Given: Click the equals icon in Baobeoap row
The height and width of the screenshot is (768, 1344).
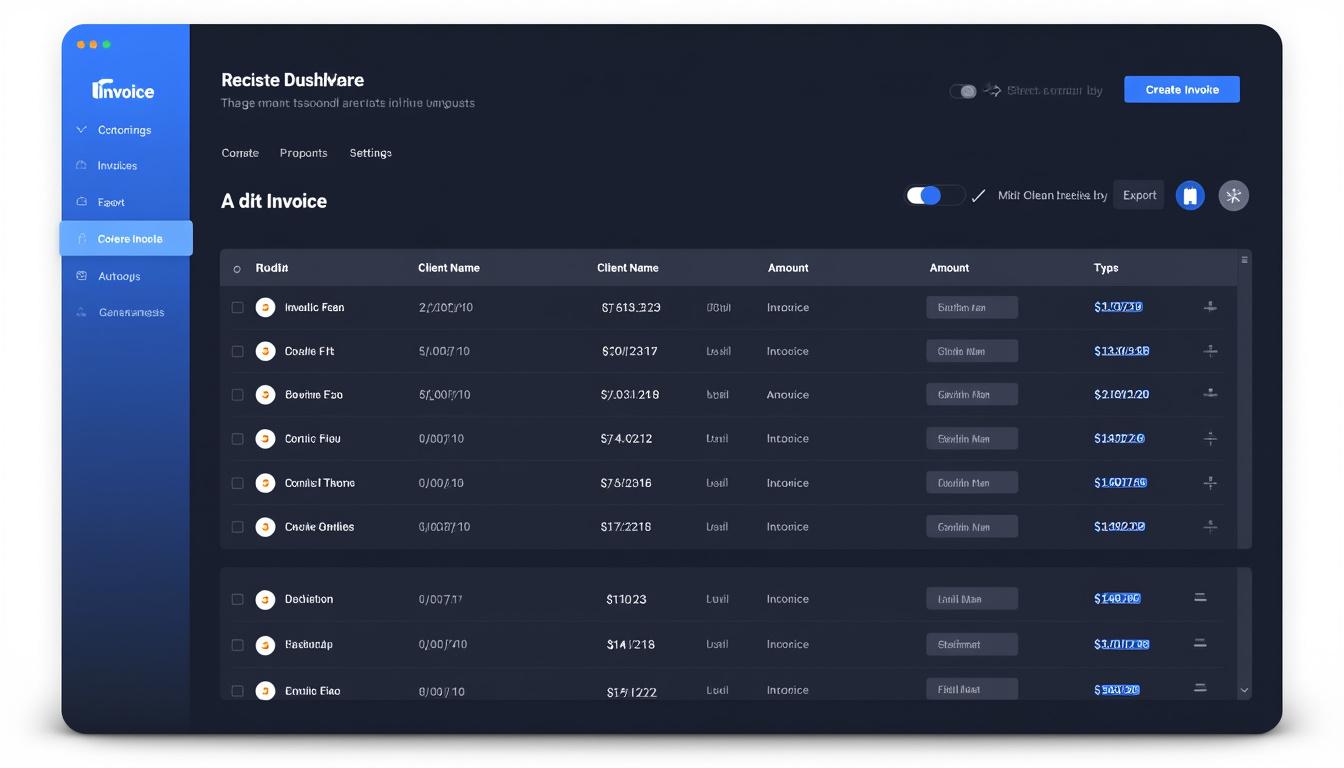Looking at the screenshot, I should pyautogui.click(x=1200, y=644).
